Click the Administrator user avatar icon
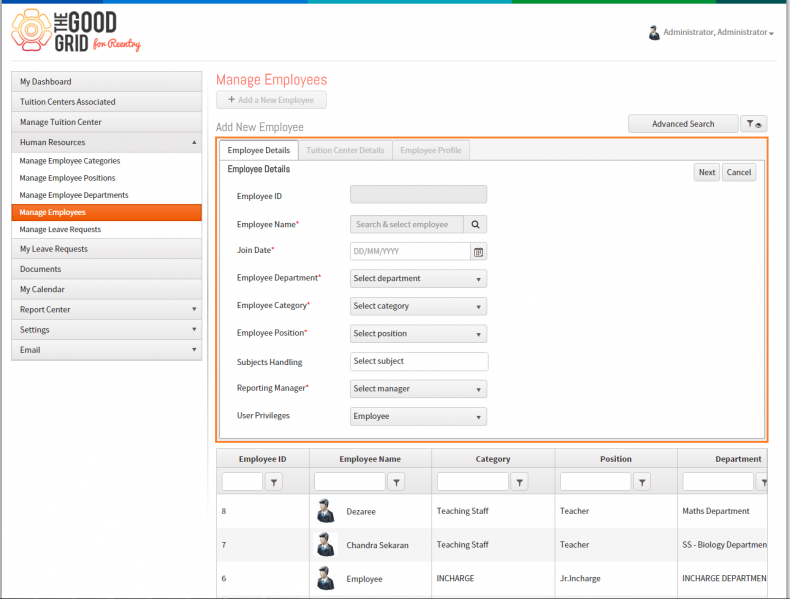This screenshot has width=790, height=599. pos(654,33)
